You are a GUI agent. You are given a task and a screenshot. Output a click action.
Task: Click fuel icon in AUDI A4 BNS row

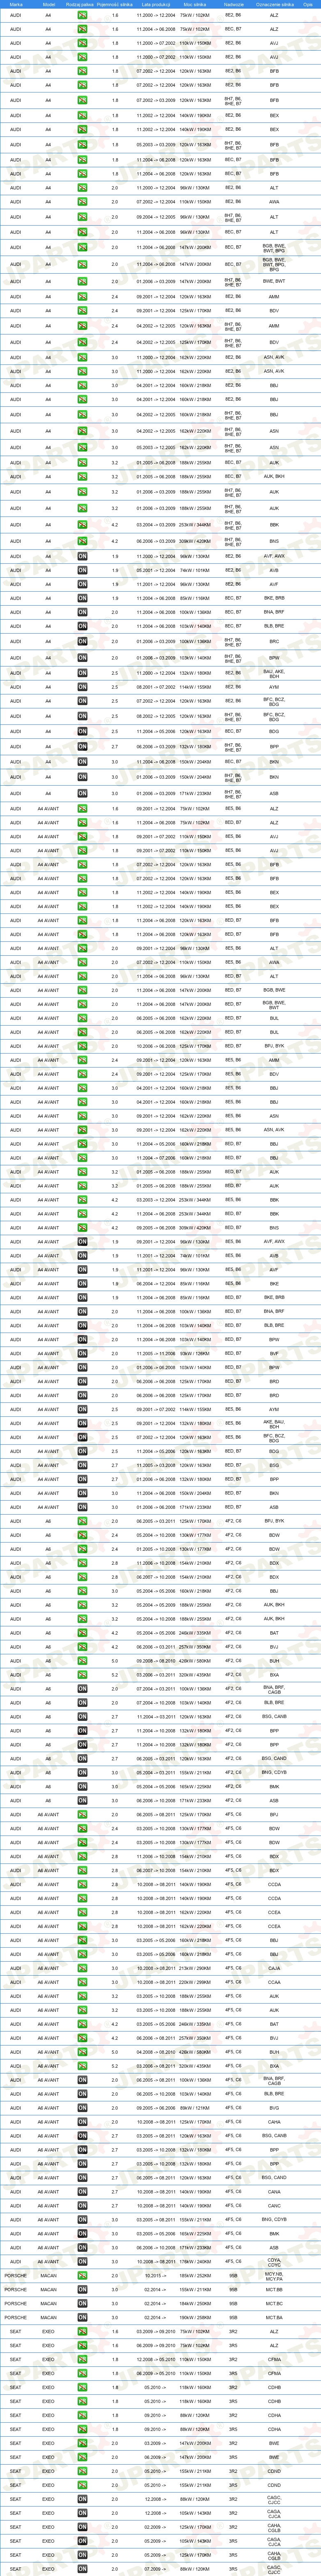coord(82,541)
